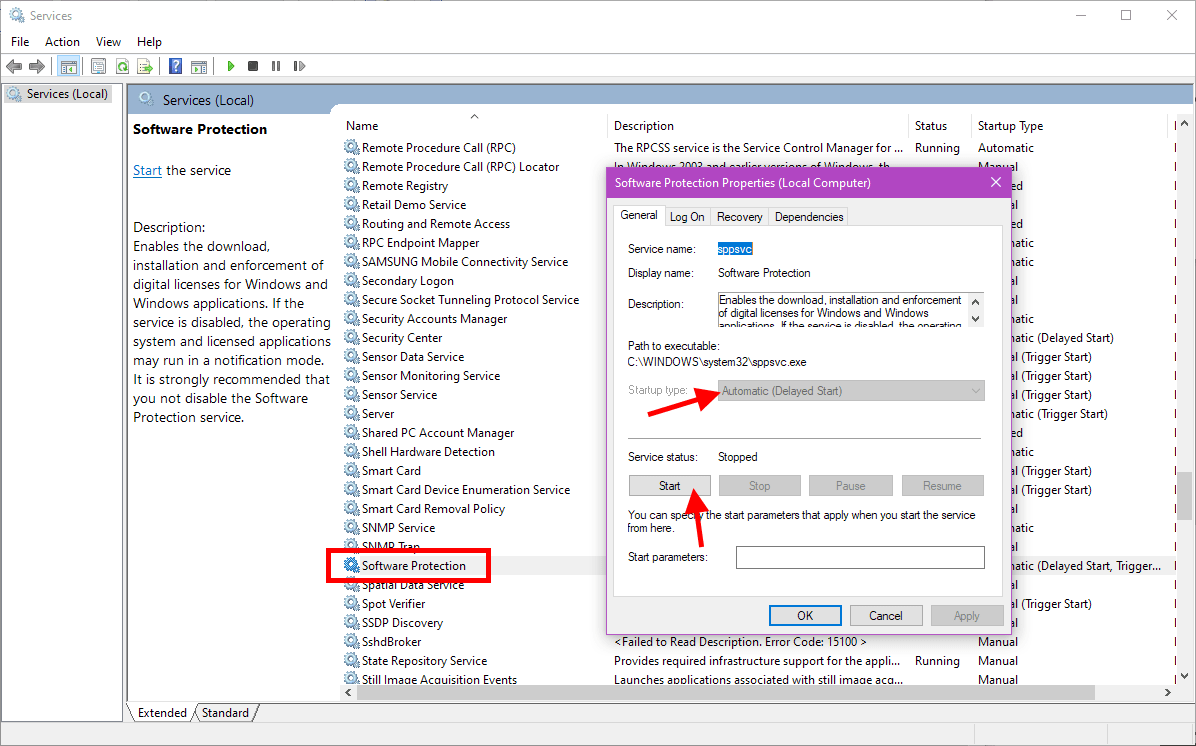Click inside the Start parameters field
Screen dimensions: 1196x746
pos(859,557)
